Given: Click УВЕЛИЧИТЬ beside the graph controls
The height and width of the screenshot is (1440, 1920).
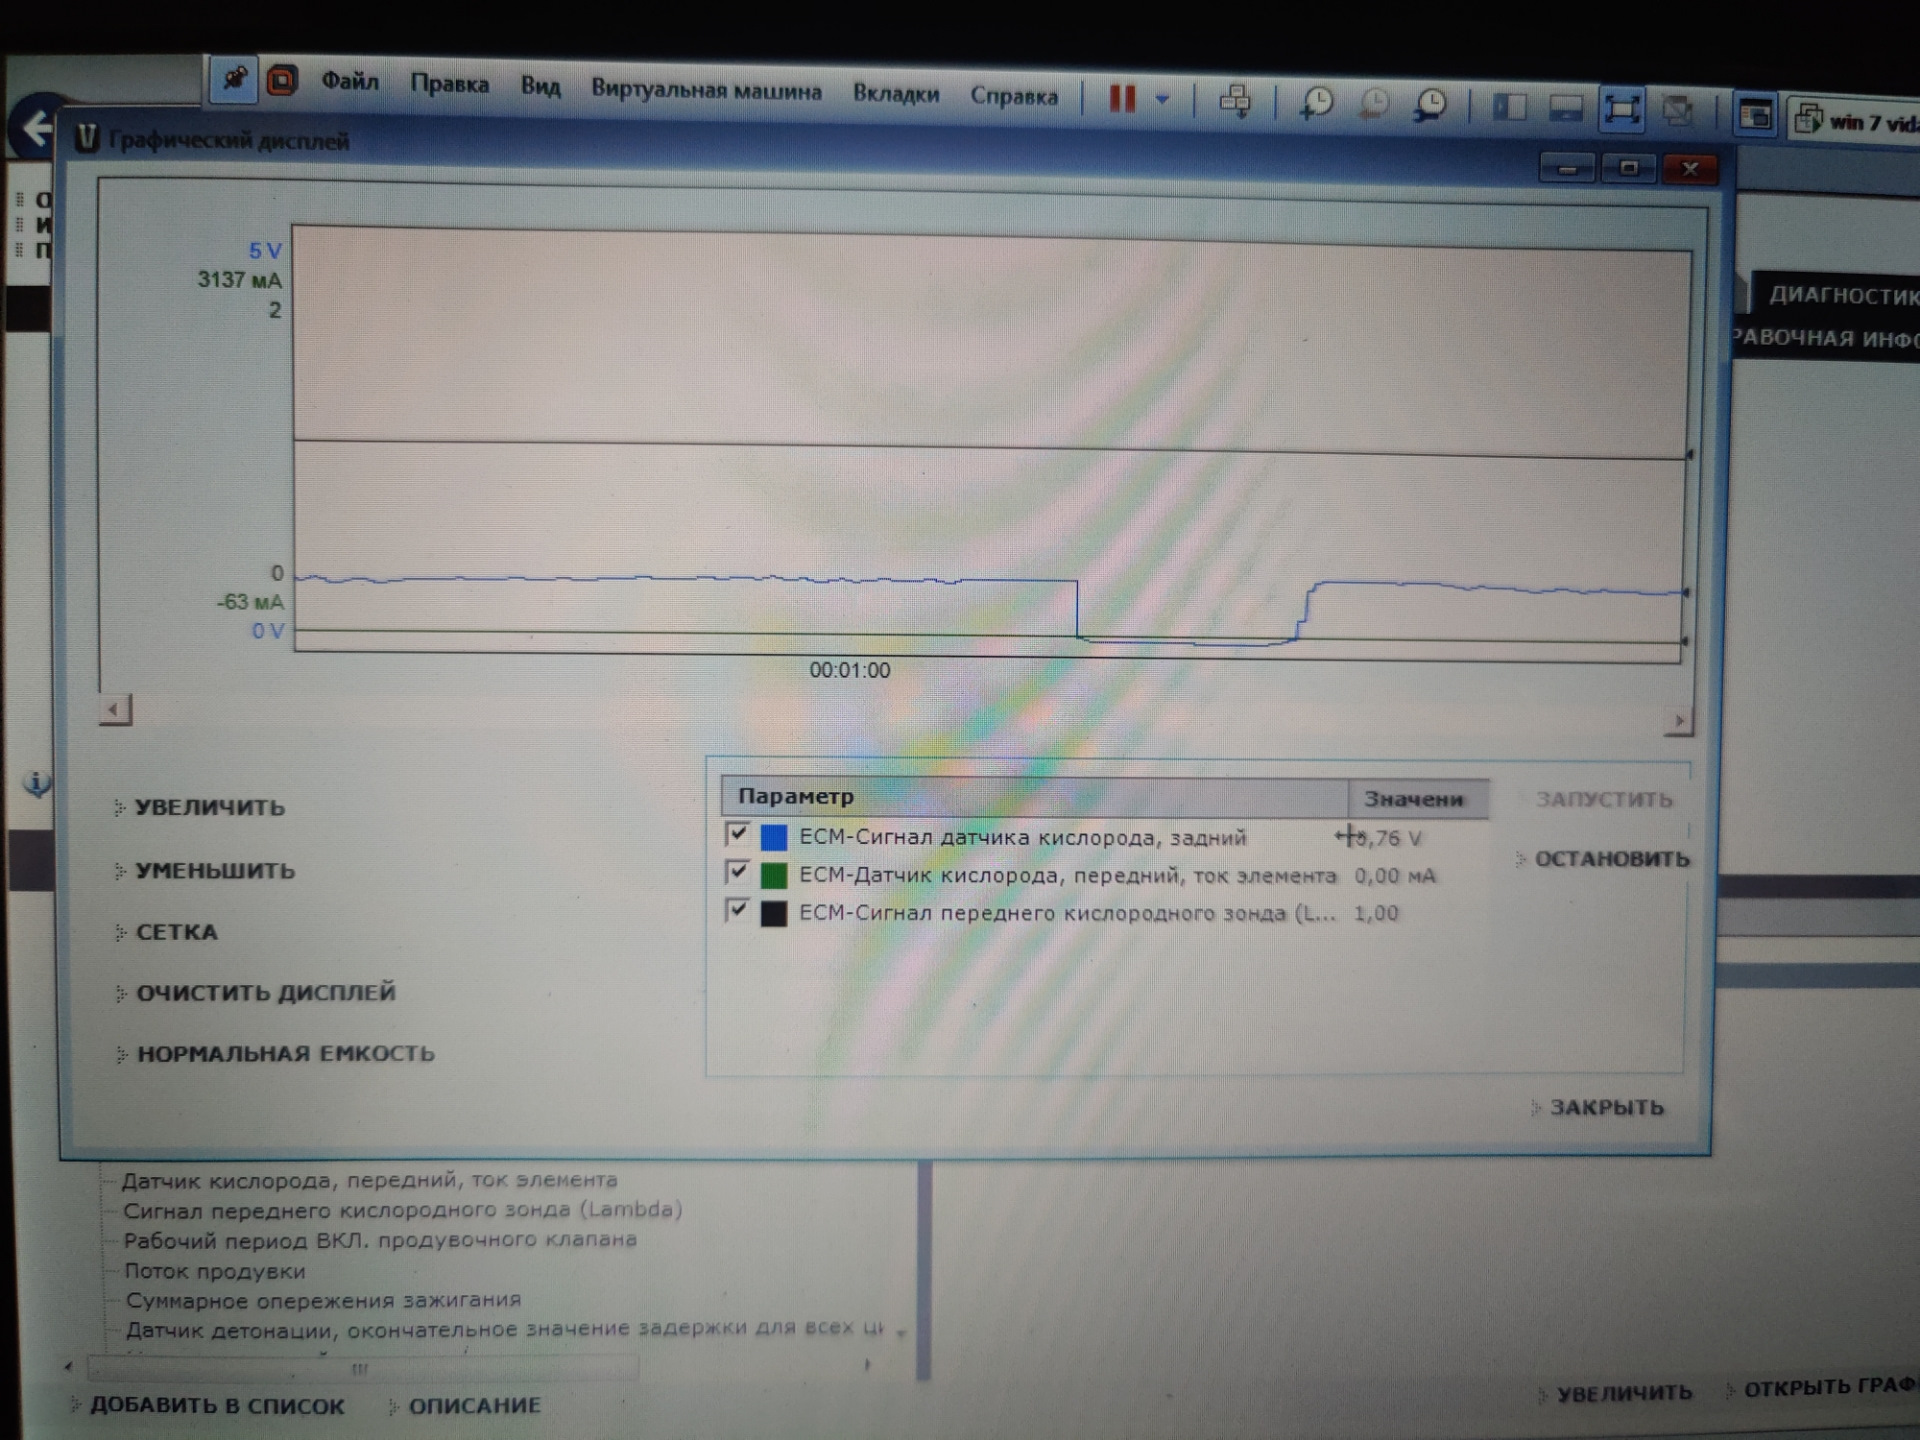Looking at the screenshot, I should [210, 807].
